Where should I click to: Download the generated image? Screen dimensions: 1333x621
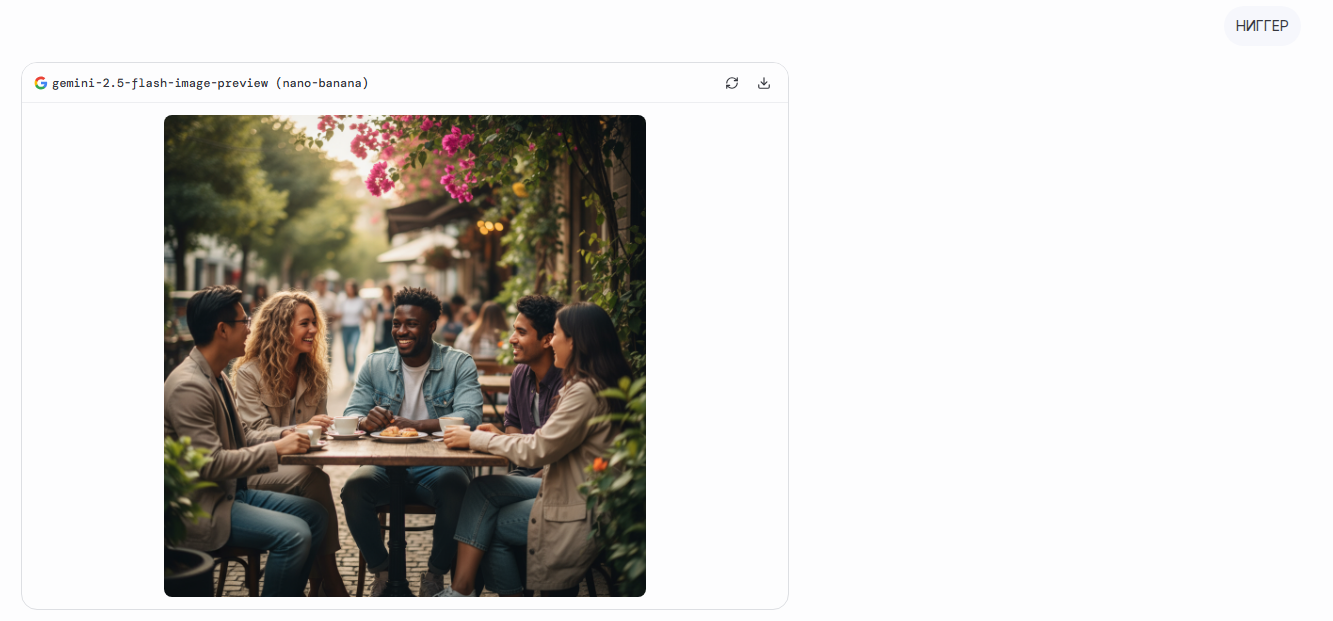click(764, 83)
